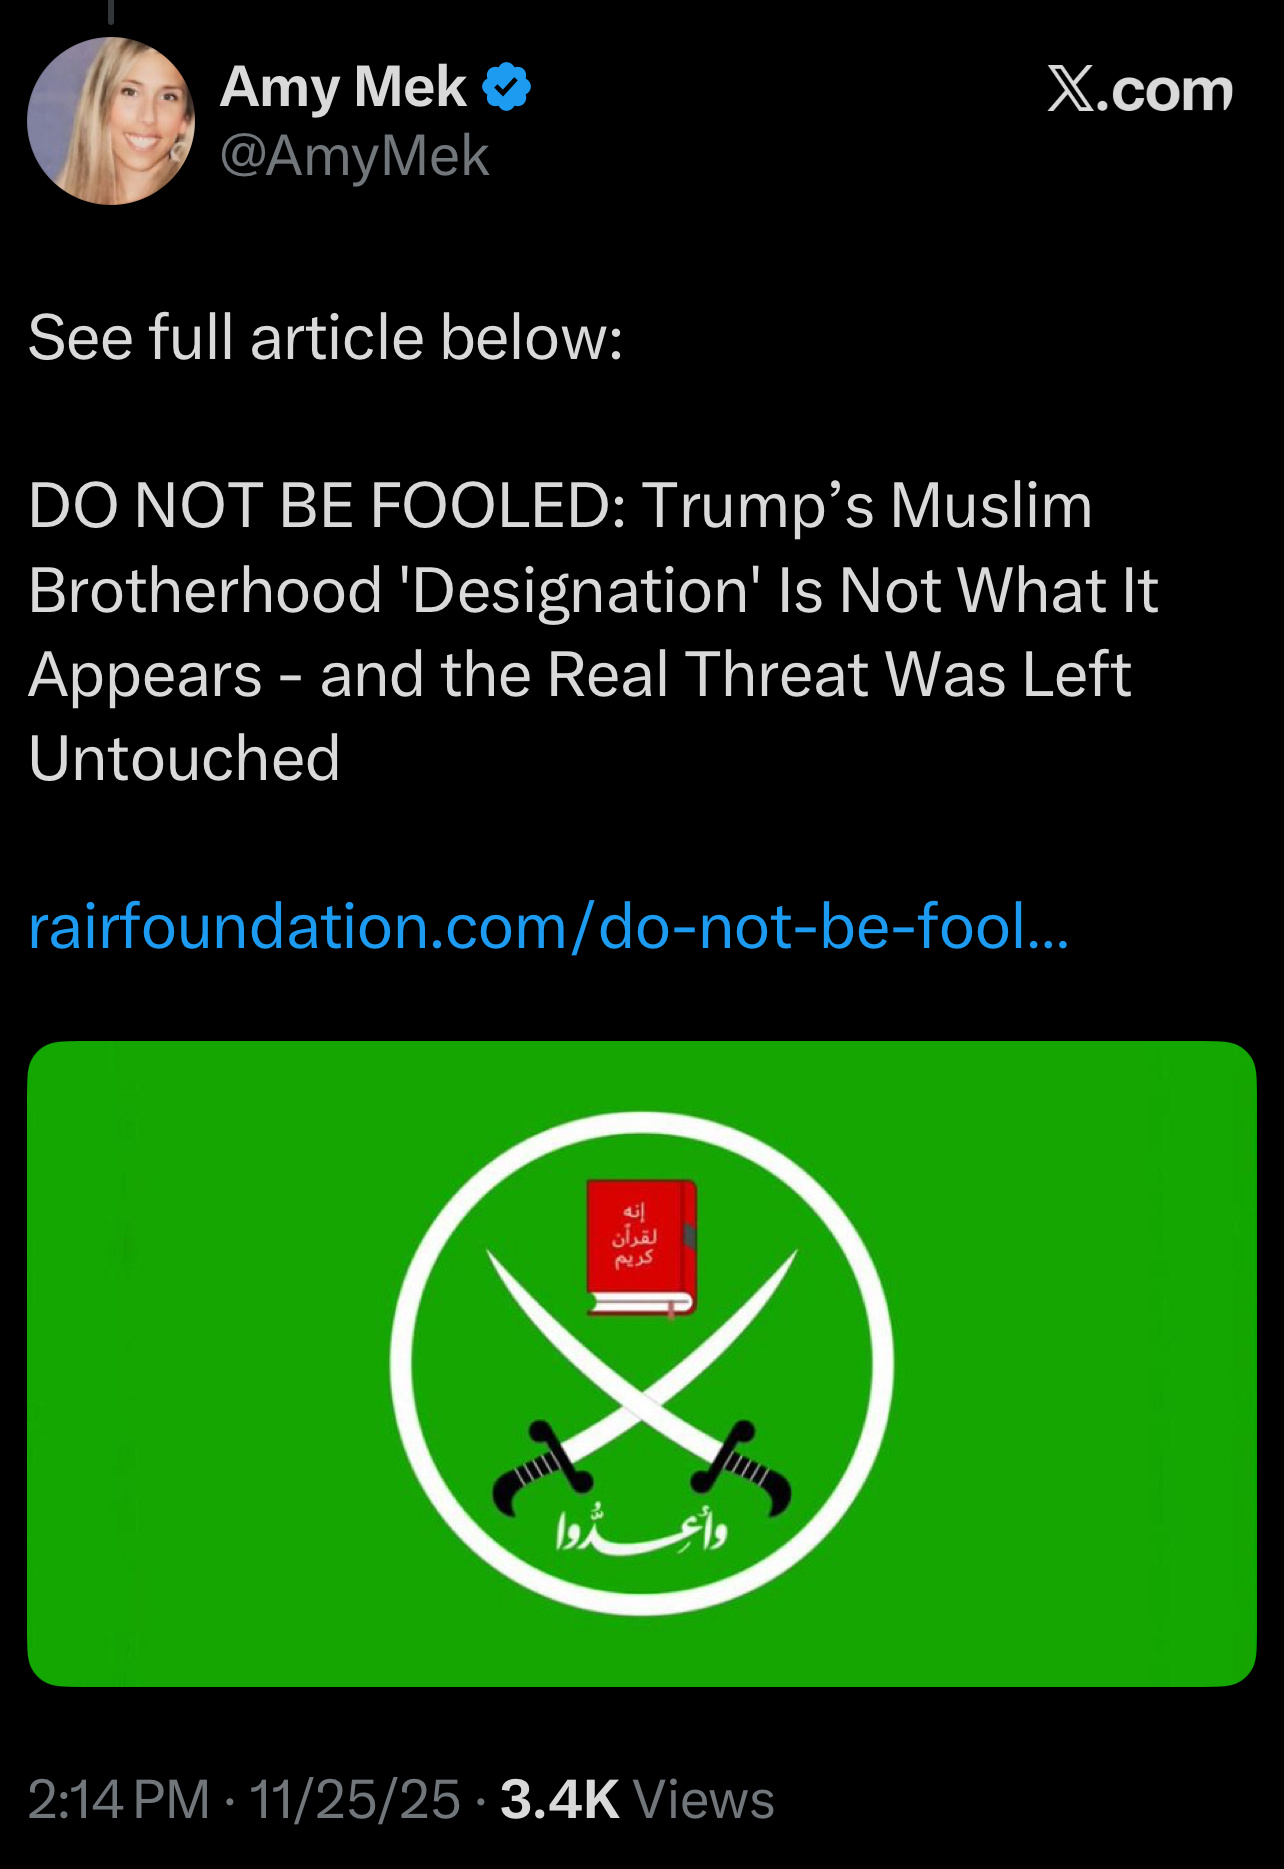Viewport: 1284px width, 1869px height.
Task: Open the @AmyMek handle link
Action: click(354, 156)
